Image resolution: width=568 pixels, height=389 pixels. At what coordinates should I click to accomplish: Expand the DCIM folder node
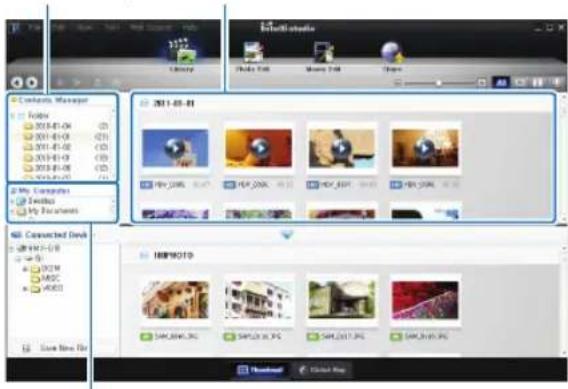pos(25,269)
